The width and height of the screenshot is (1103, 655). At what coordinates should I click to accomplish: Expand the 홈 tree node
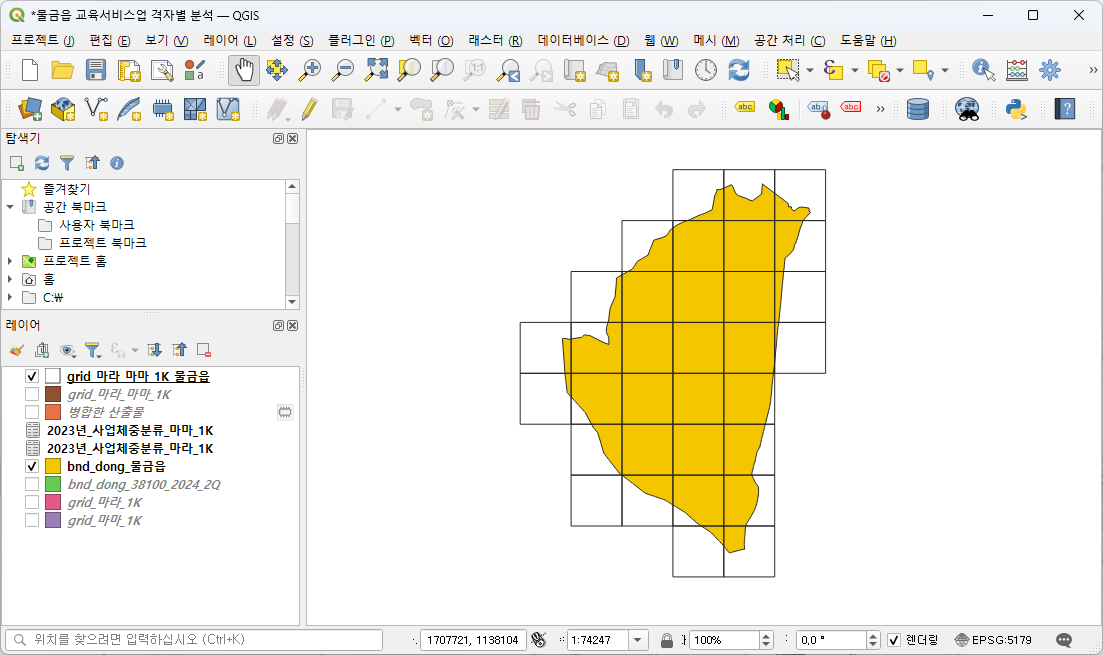coord(10,279)
